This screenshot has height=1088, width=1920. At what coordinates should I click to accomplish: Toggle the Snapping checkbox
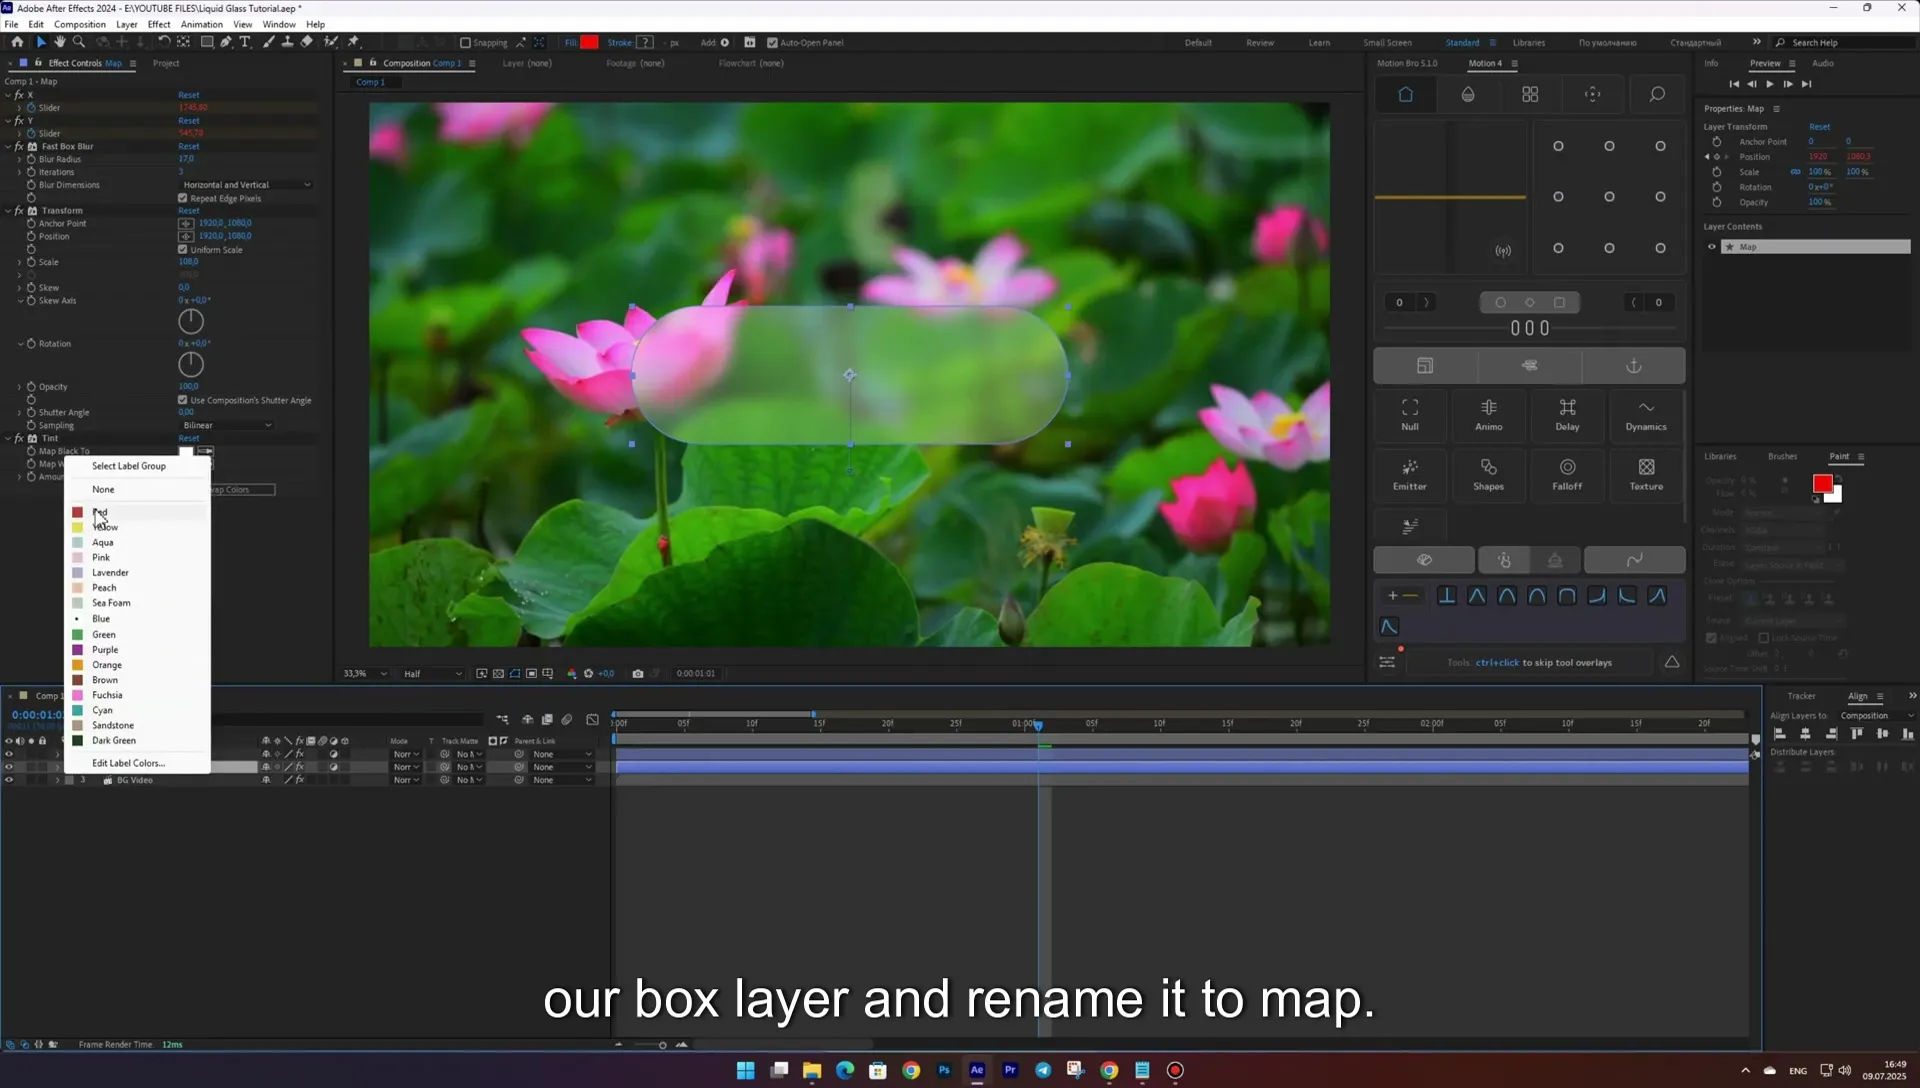pos(465,43)
